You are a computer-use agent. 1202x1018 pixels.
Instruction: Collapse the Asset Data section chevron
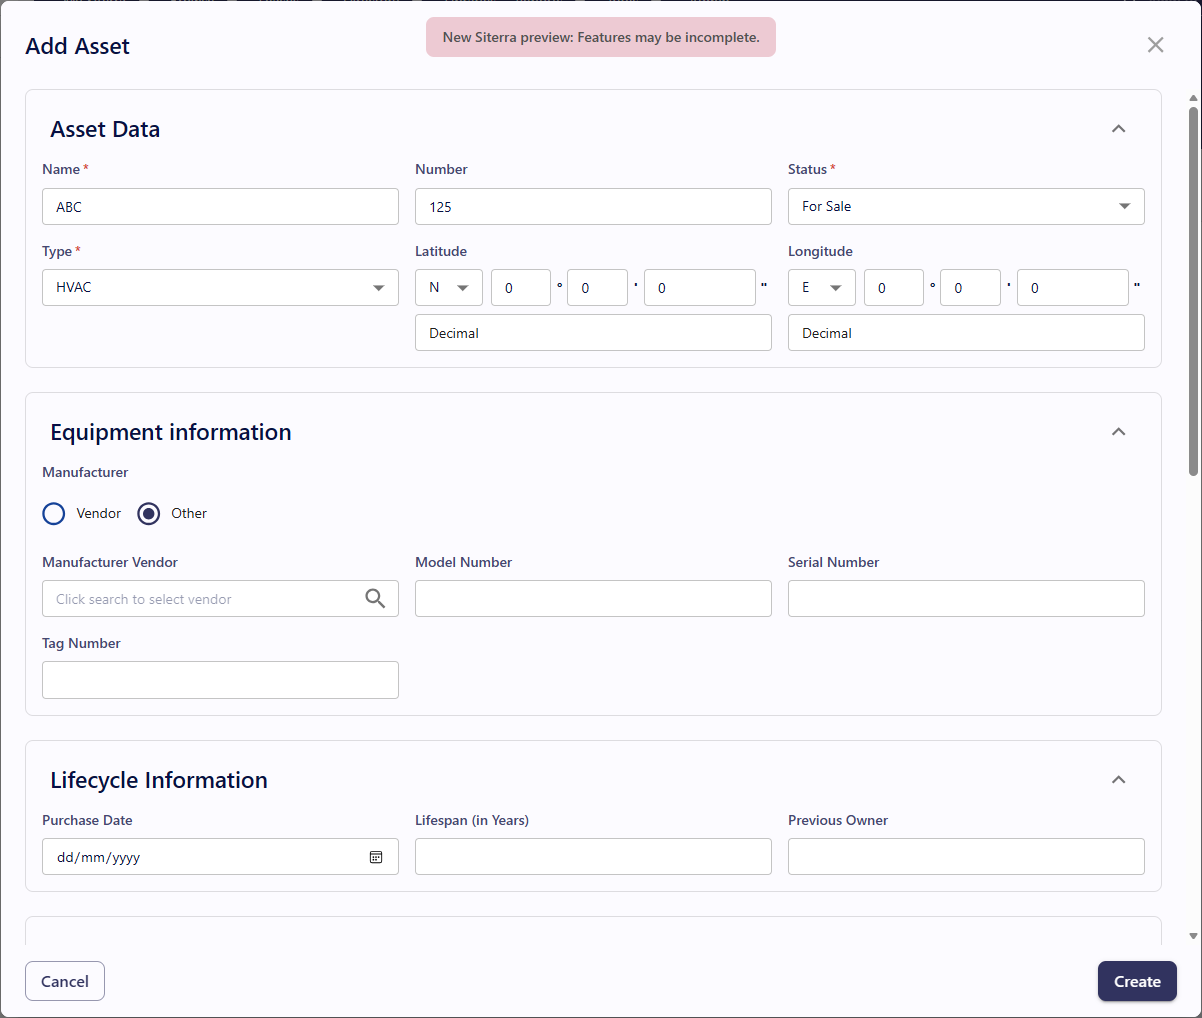point(1119,129)
